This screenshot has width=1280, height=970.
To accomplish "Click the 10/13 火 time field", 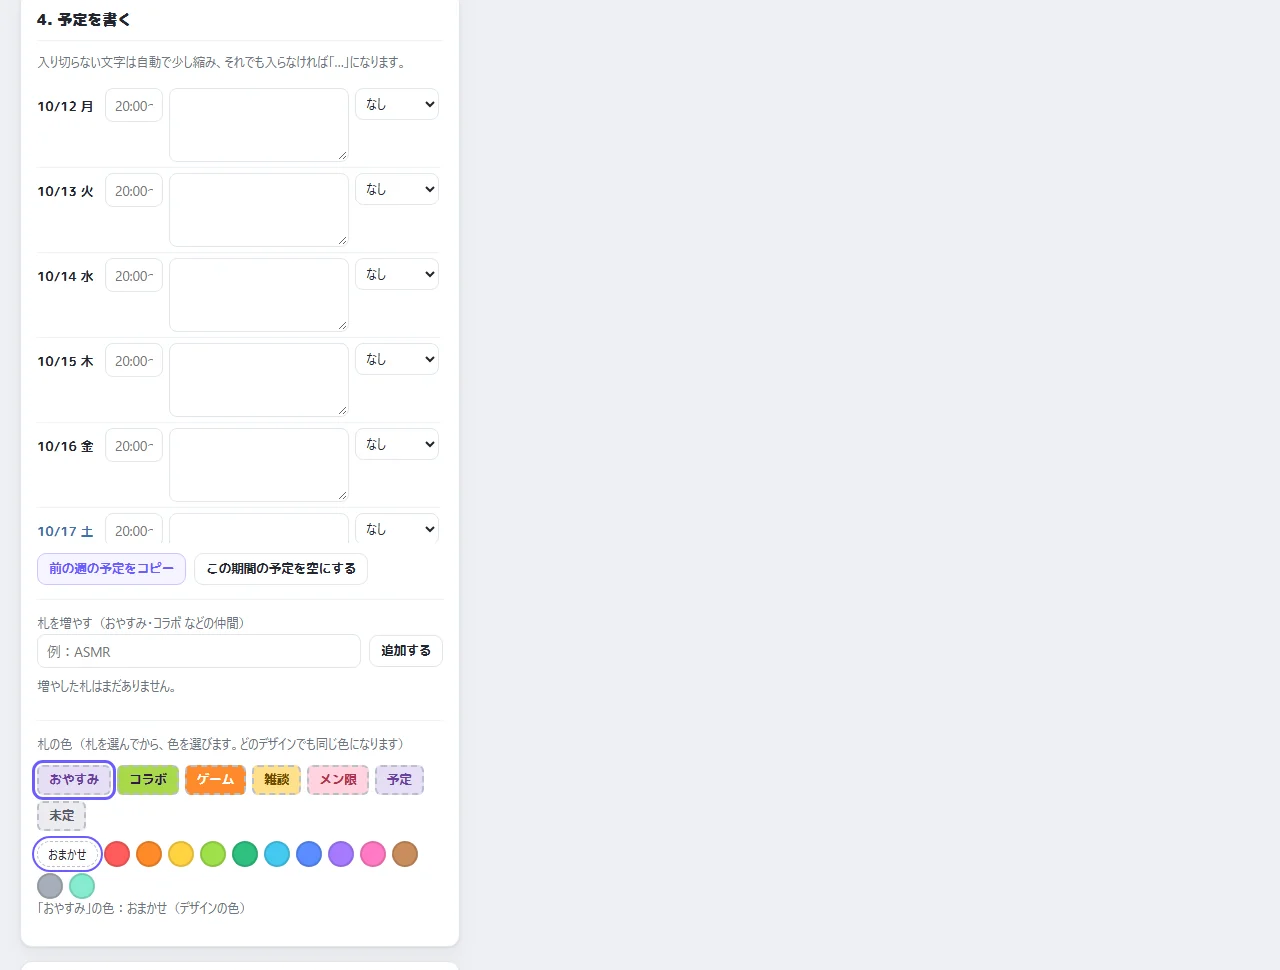I will [x=134, y=190].
